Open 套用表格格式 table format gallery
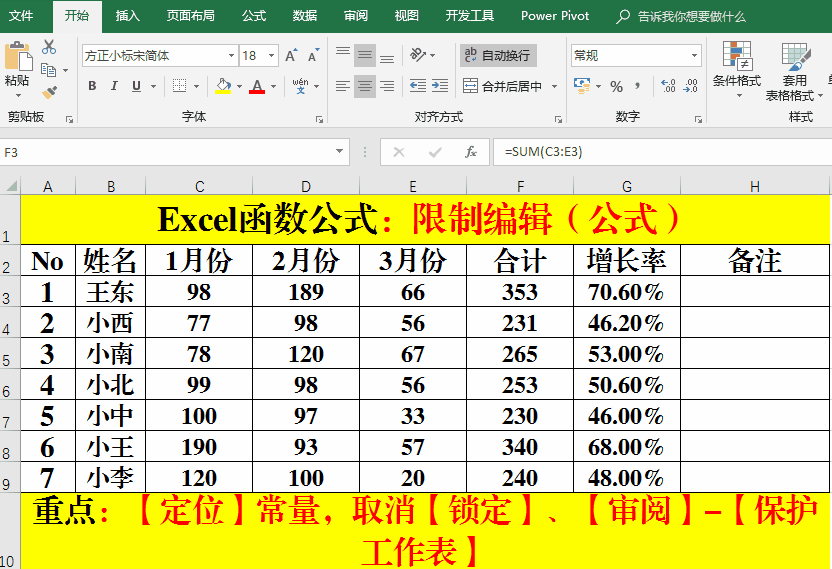The height and width of the screenshot is (569, 832). [794, 71]
